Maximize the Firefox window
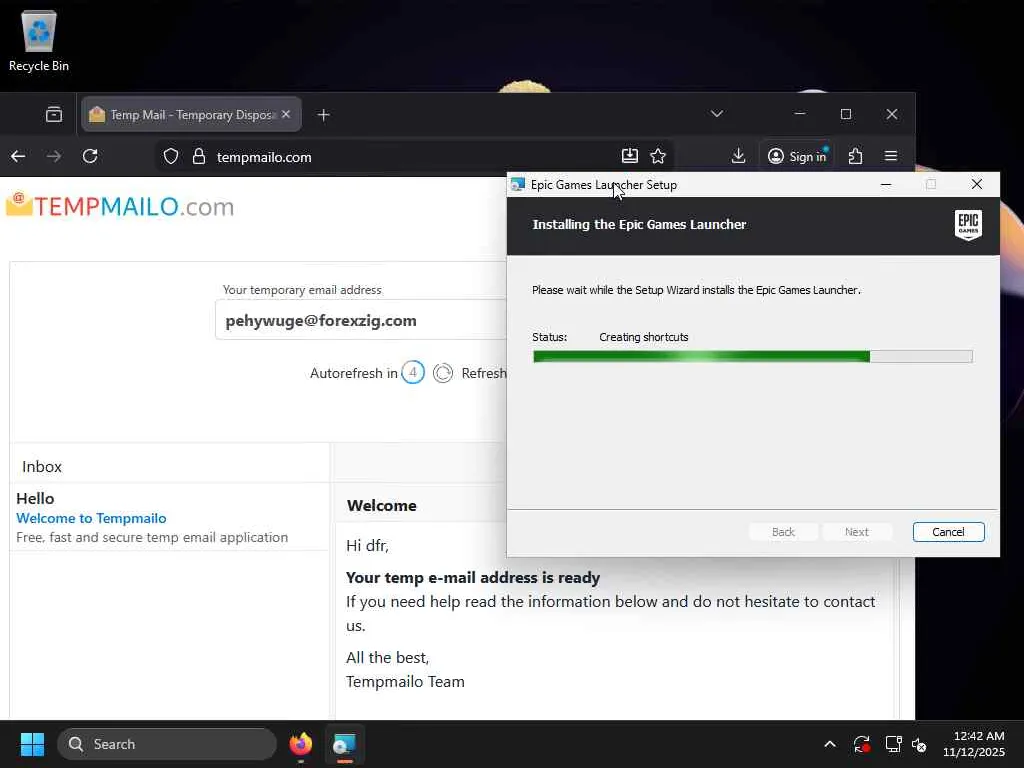Image resolution: width=1024 pixels, height=768 pixels. pos(846,114)
